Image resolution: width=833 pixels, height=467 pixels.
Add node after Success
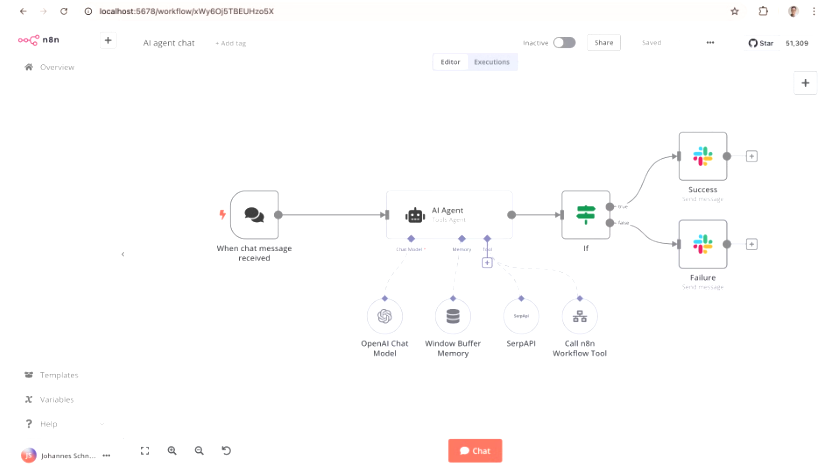point(752,156)
